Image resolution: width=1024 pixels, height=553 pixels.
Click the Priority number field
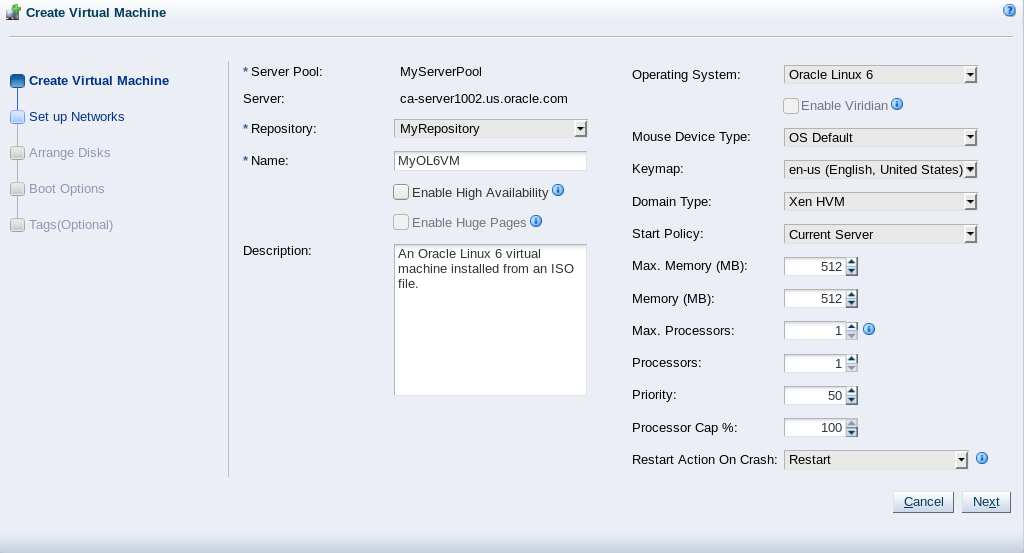[x=815, y=395]
